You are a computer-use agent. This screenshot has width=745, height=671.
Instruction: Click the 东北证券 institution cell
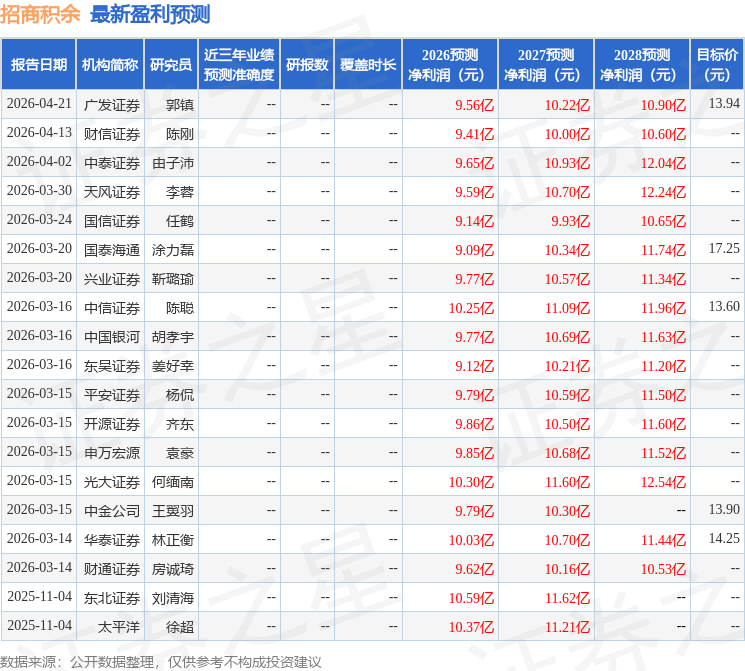(112, 598)
